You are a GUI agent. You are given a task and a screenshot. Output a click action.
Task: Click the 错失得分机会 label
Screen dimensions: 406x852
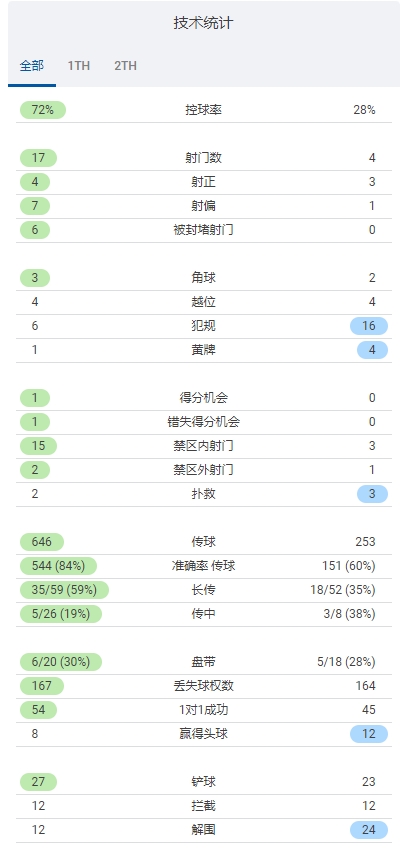[203, 422]
